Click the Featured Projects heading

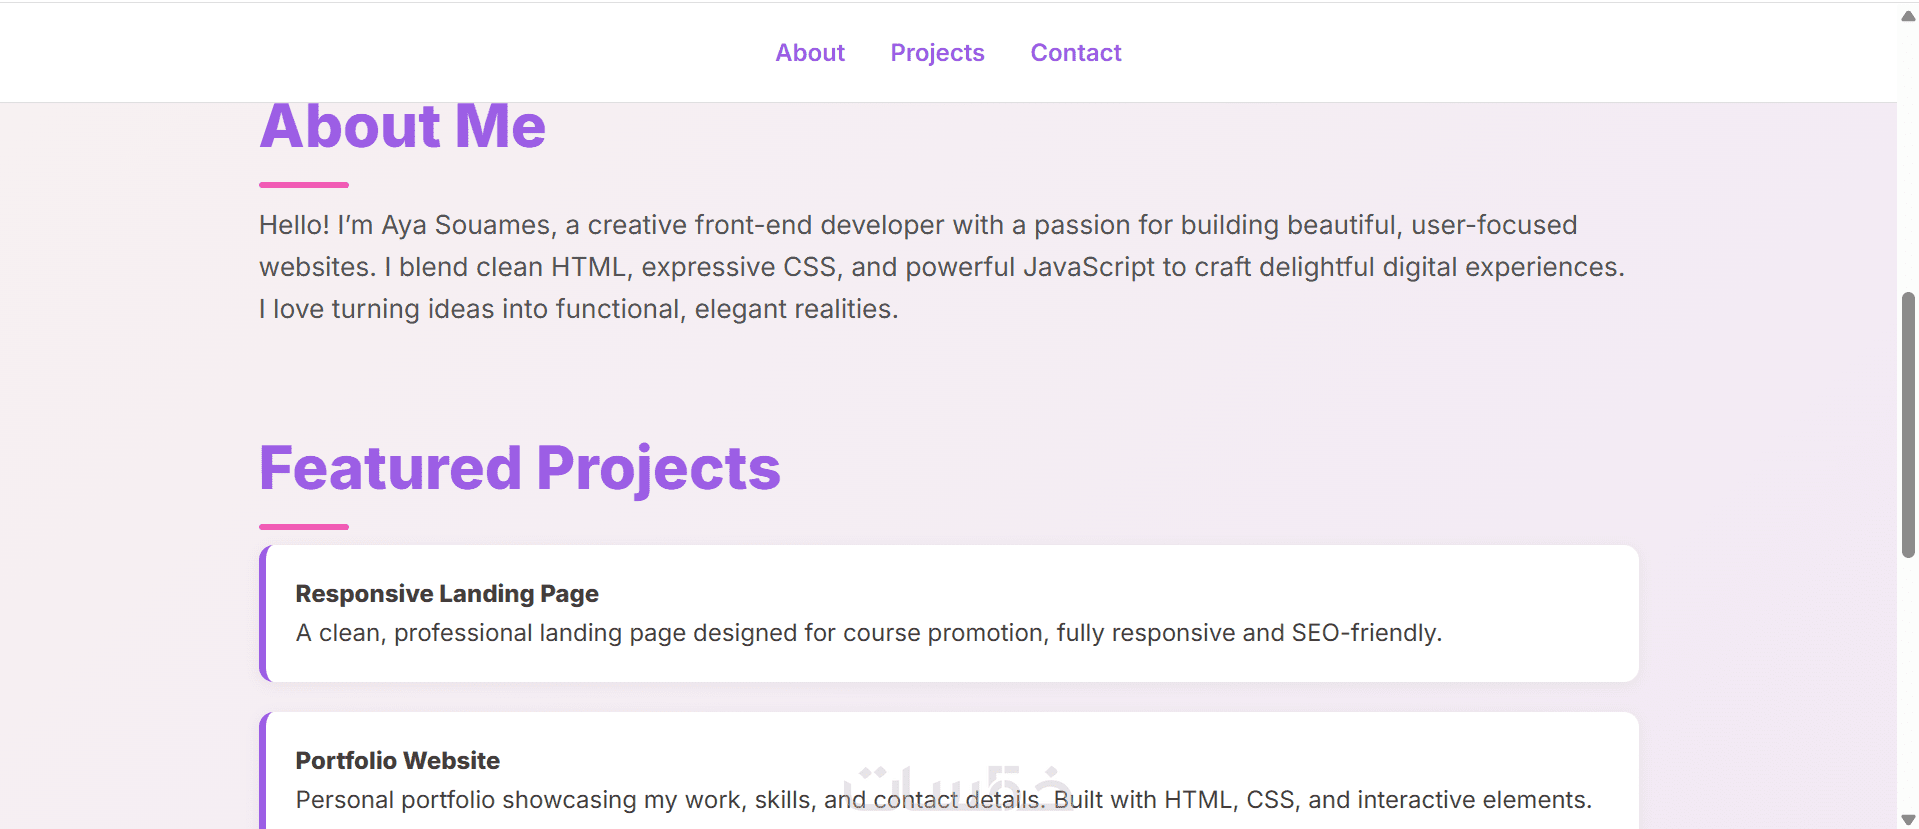click(x=519, y=468)
